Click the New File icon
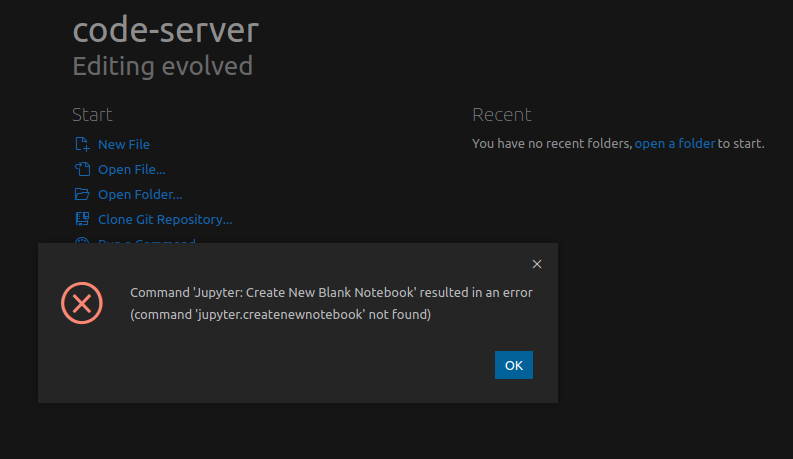The height and width of the screenshot is (459, 793). point(82,144)
